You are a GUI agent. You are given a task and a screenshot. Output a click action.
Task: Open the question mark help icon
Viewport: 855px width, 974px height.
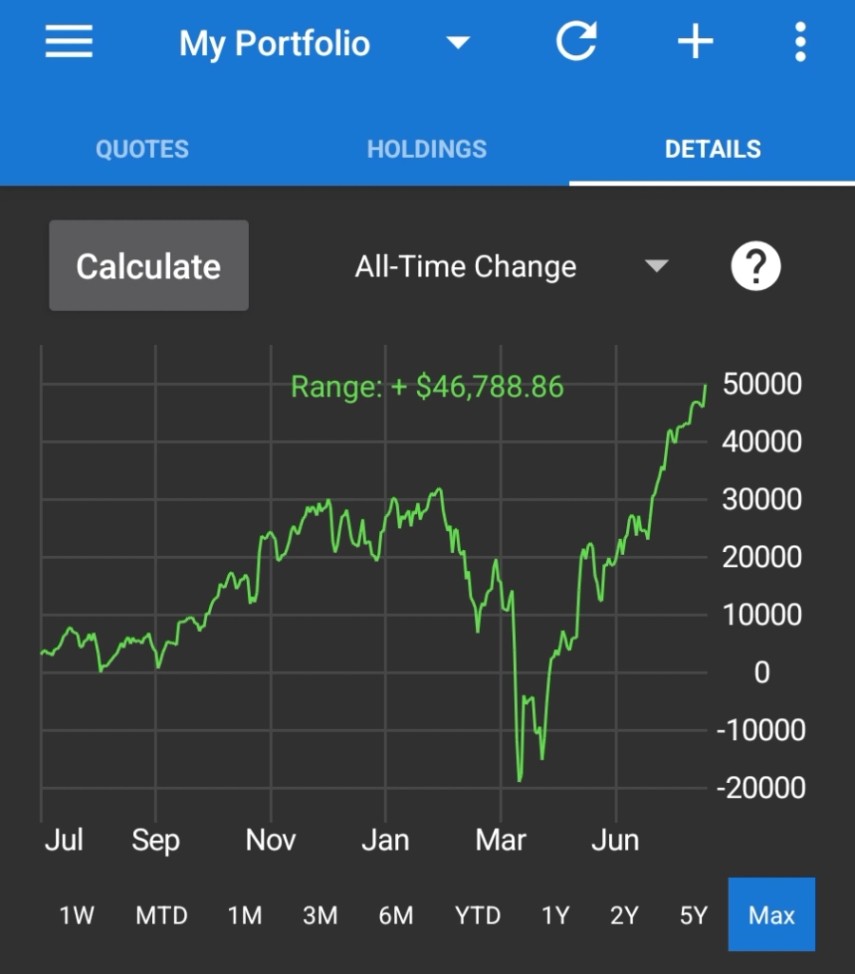point(756,266)
